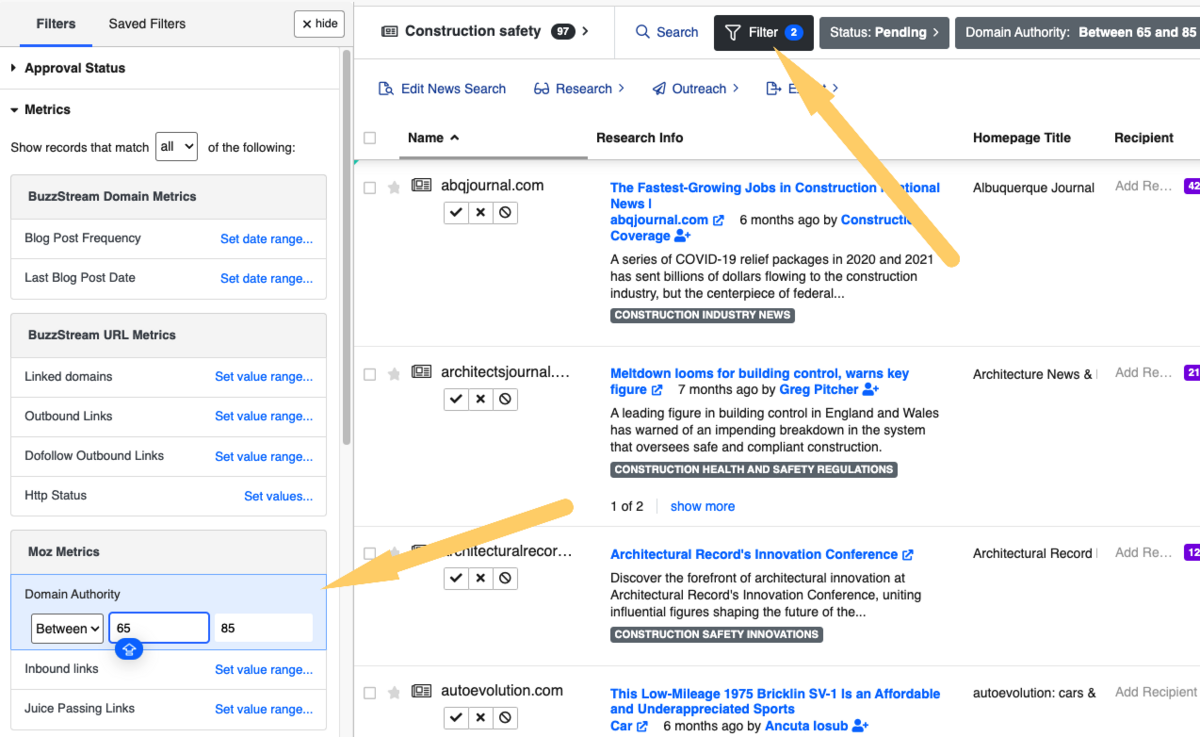Open Domain Authority filter chip
The image size is (1200, 737).
coord(1077,32)
